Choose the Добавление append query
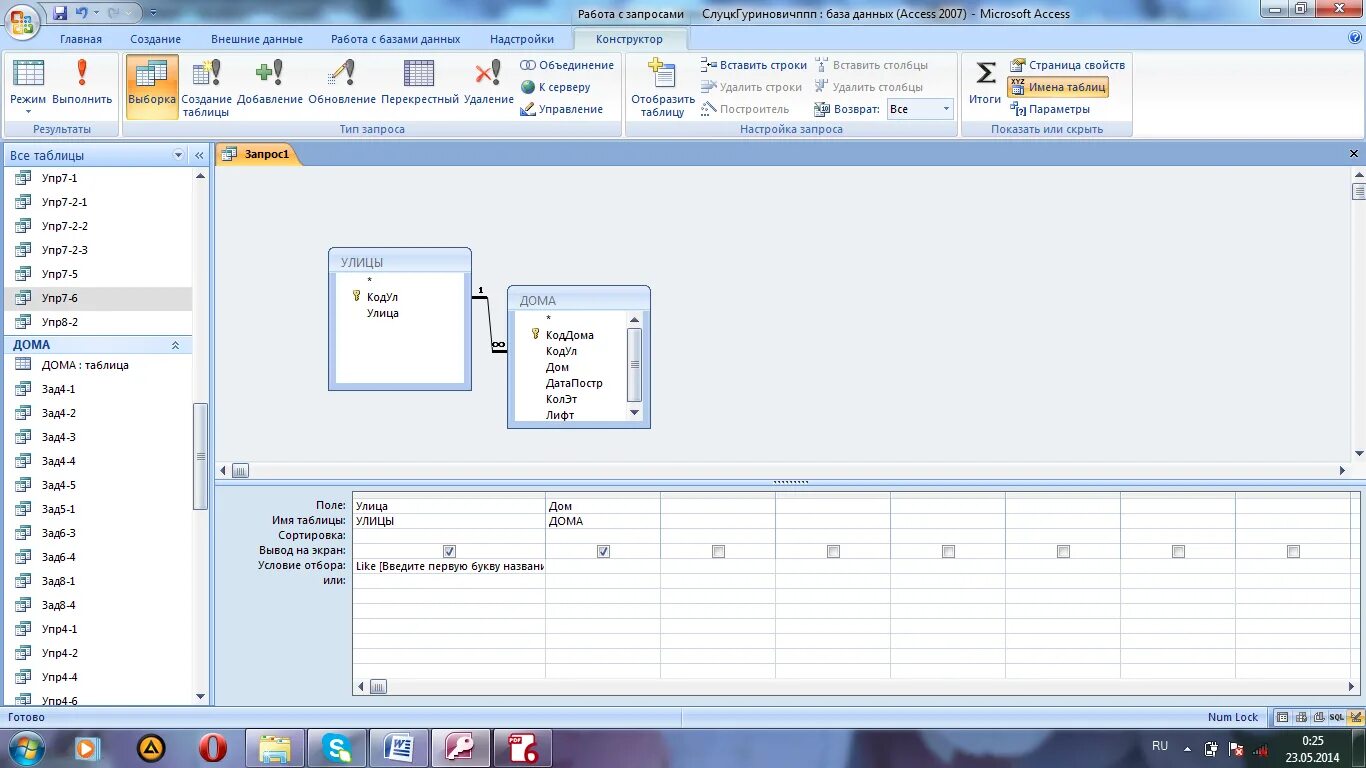This screenshot has height=768, width=1366. pos(270,82)
